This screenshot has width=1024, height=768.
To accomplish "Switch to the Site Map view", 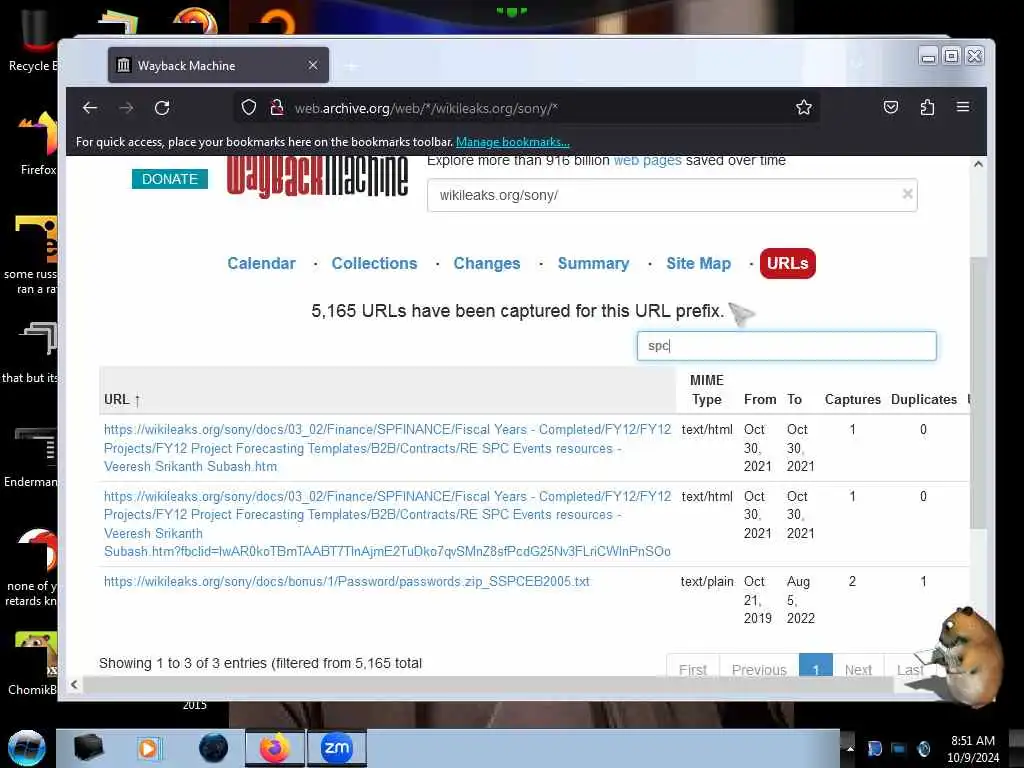I will click(698, 263).
